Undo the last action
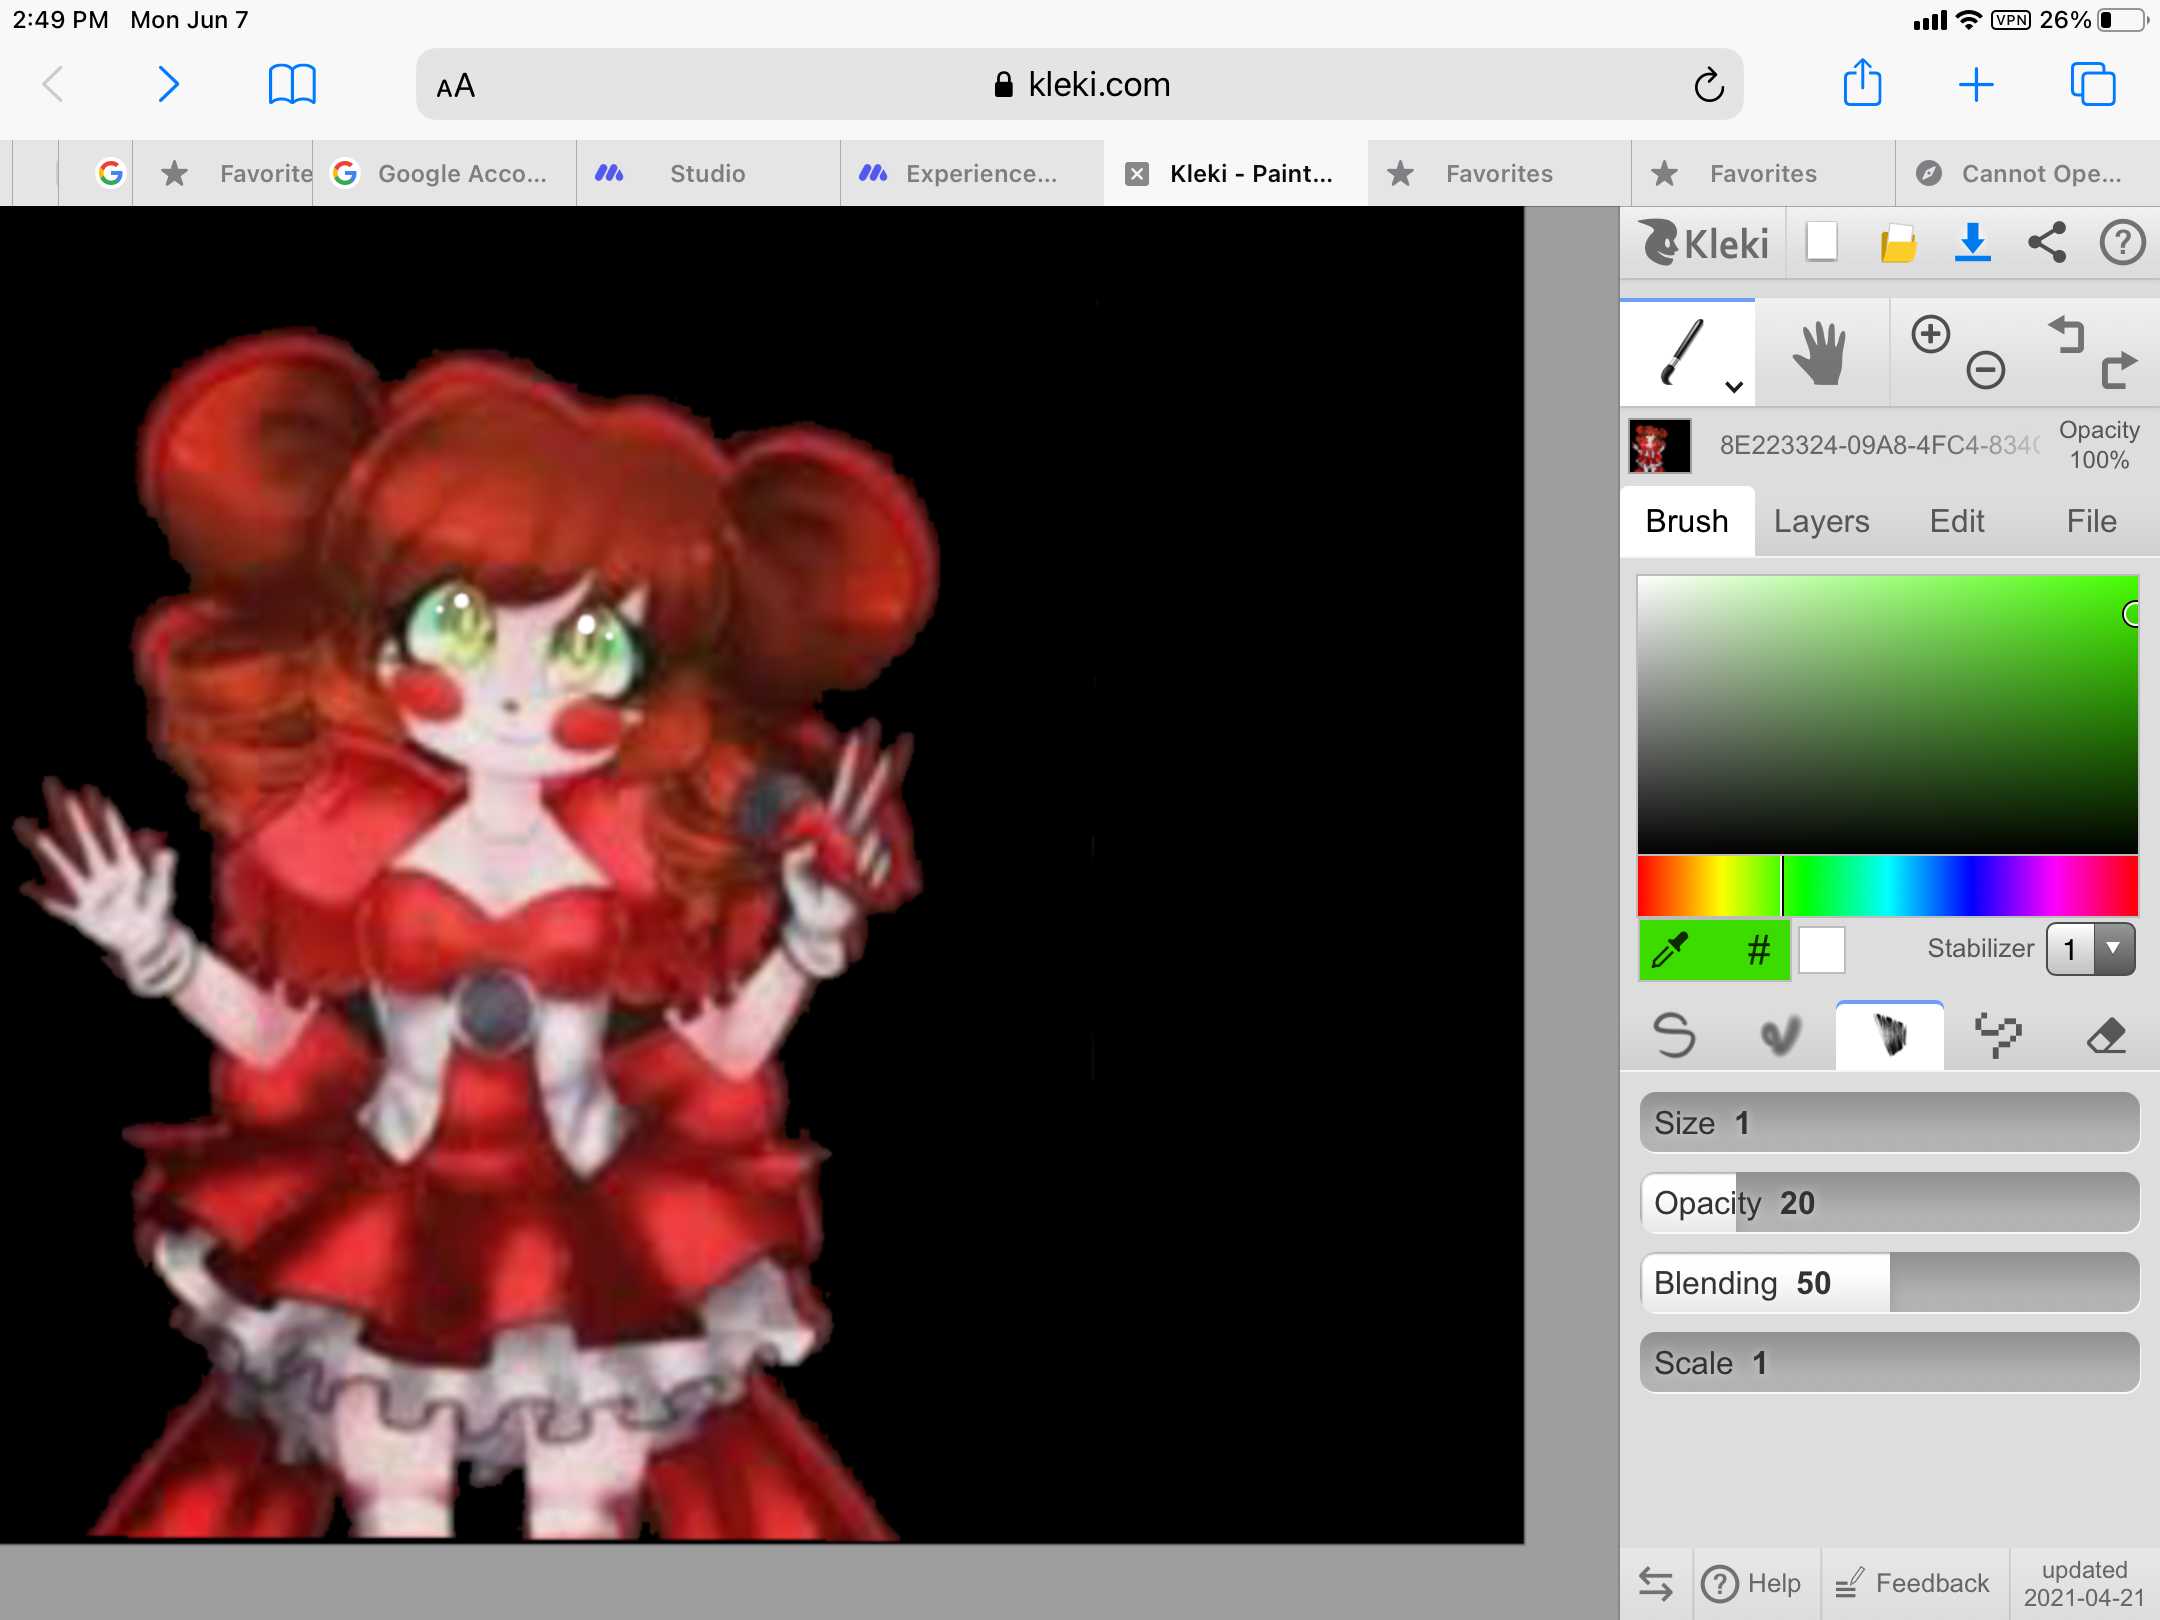The width and height of the screenshot is (2160, 1620). click(2066, 335)
